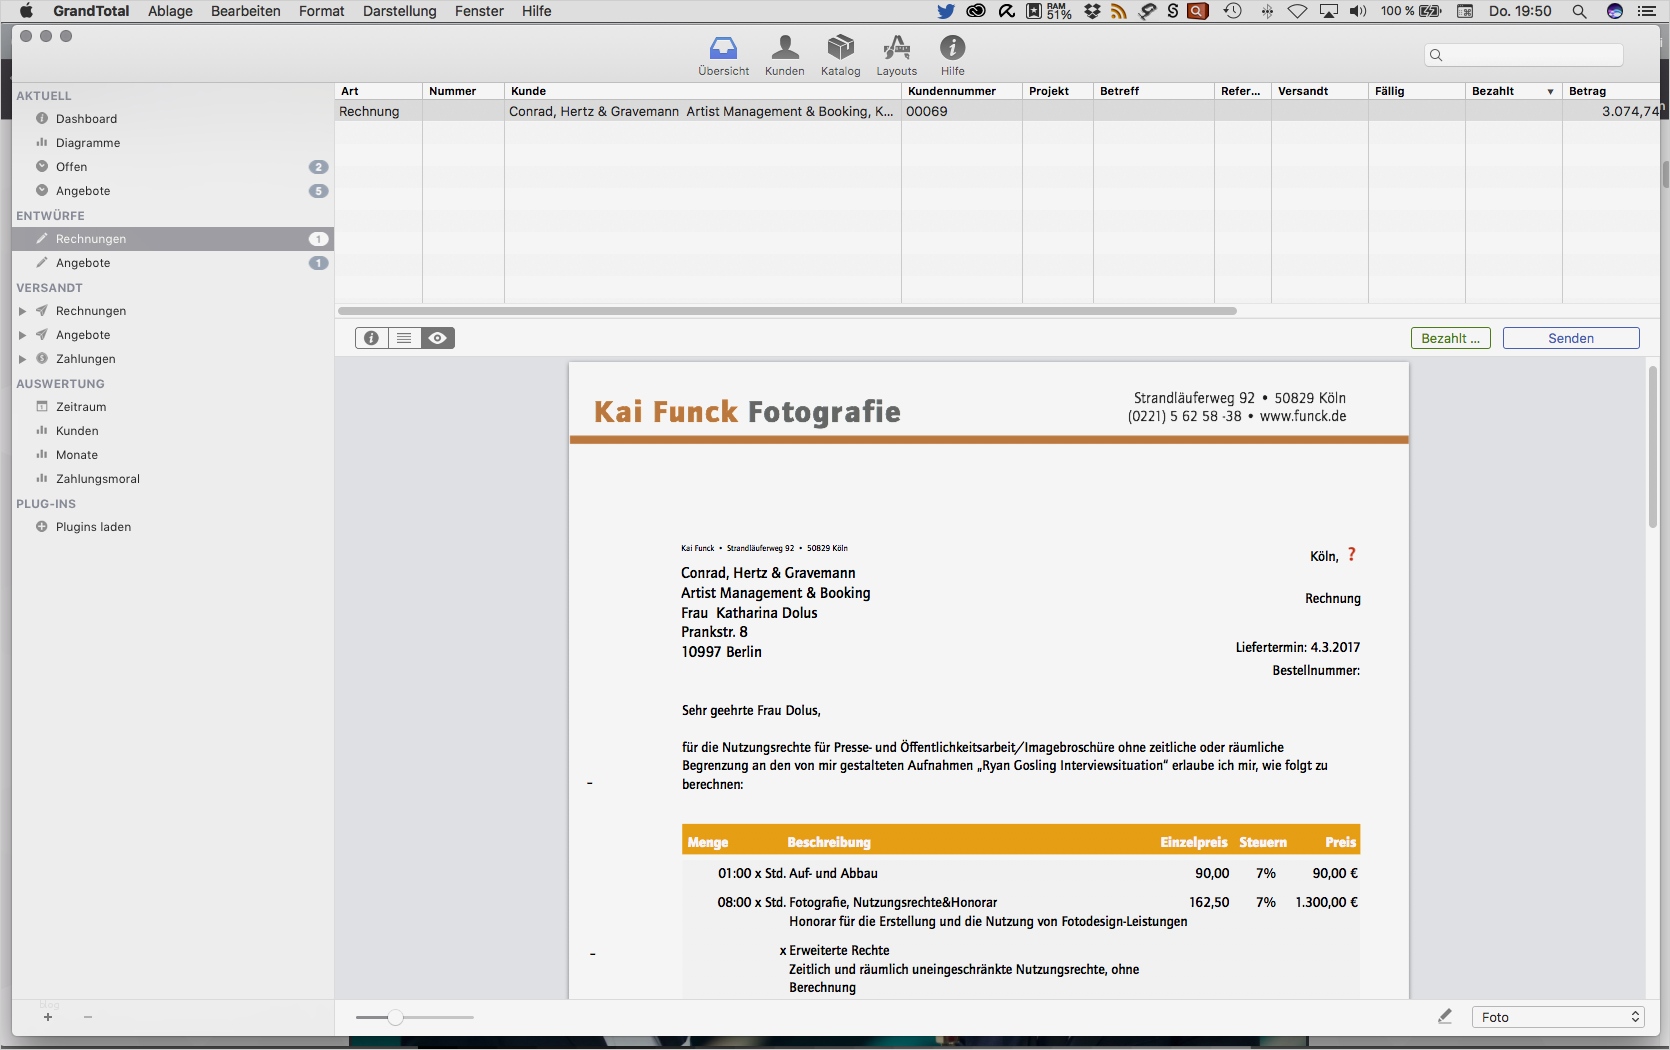This screenshot has height=1050, width=1670.
Task: Open the Bearbeiten menu
Action: [245, 11]
